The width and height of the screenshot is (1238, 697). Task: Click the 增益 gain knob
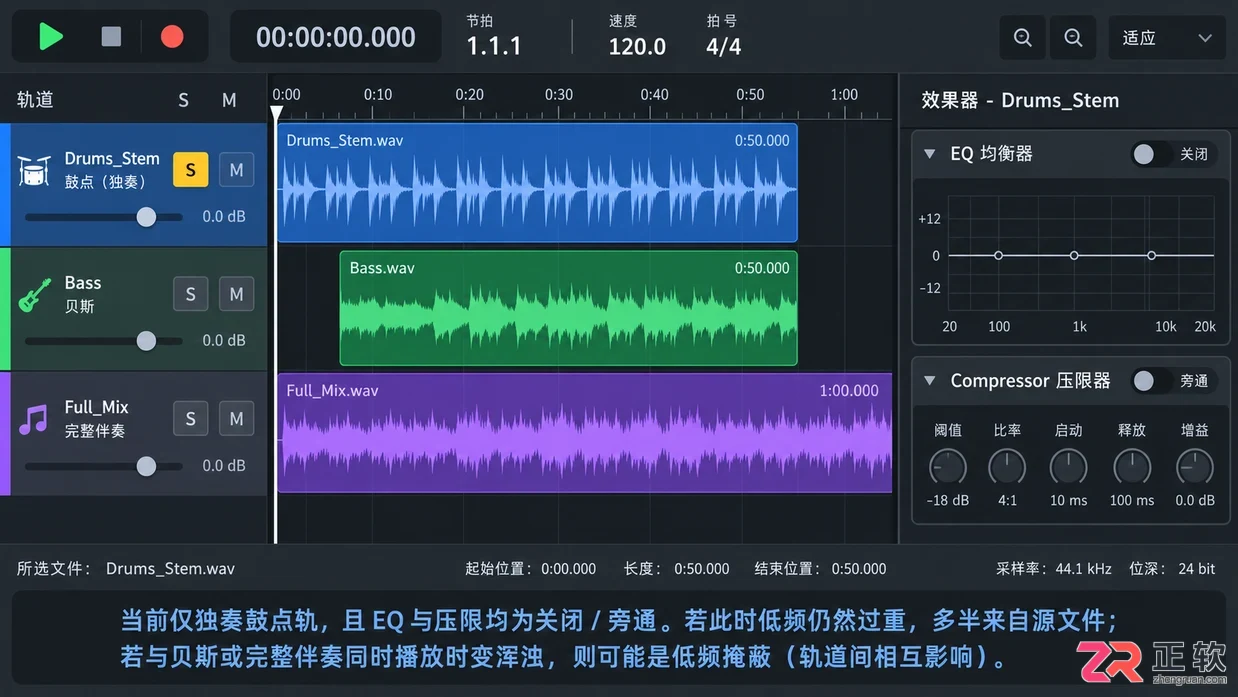point(1195,467)
